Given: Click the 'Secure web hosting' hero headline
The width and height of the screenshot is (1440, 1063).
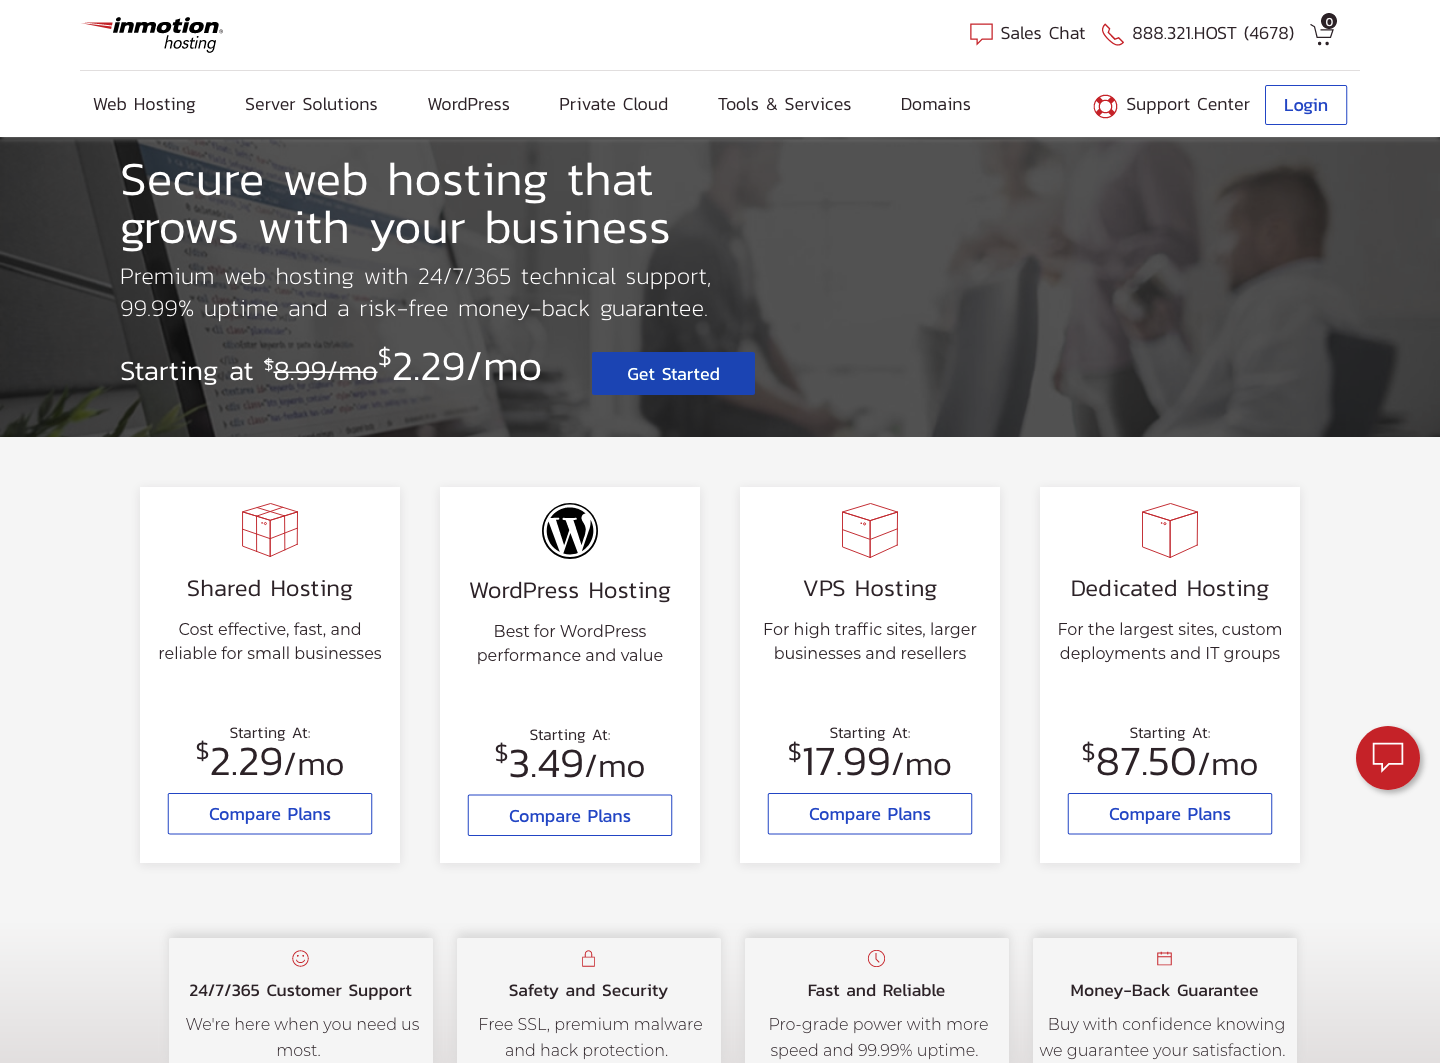Looking at the screenshot, I should [x=395, y=204].
